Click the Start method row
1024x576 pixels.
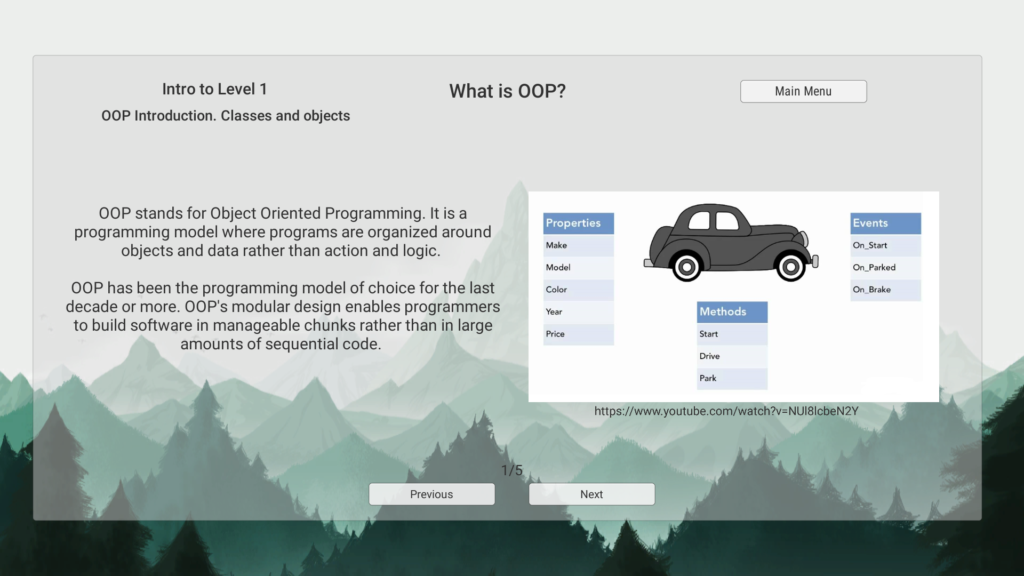731,334
